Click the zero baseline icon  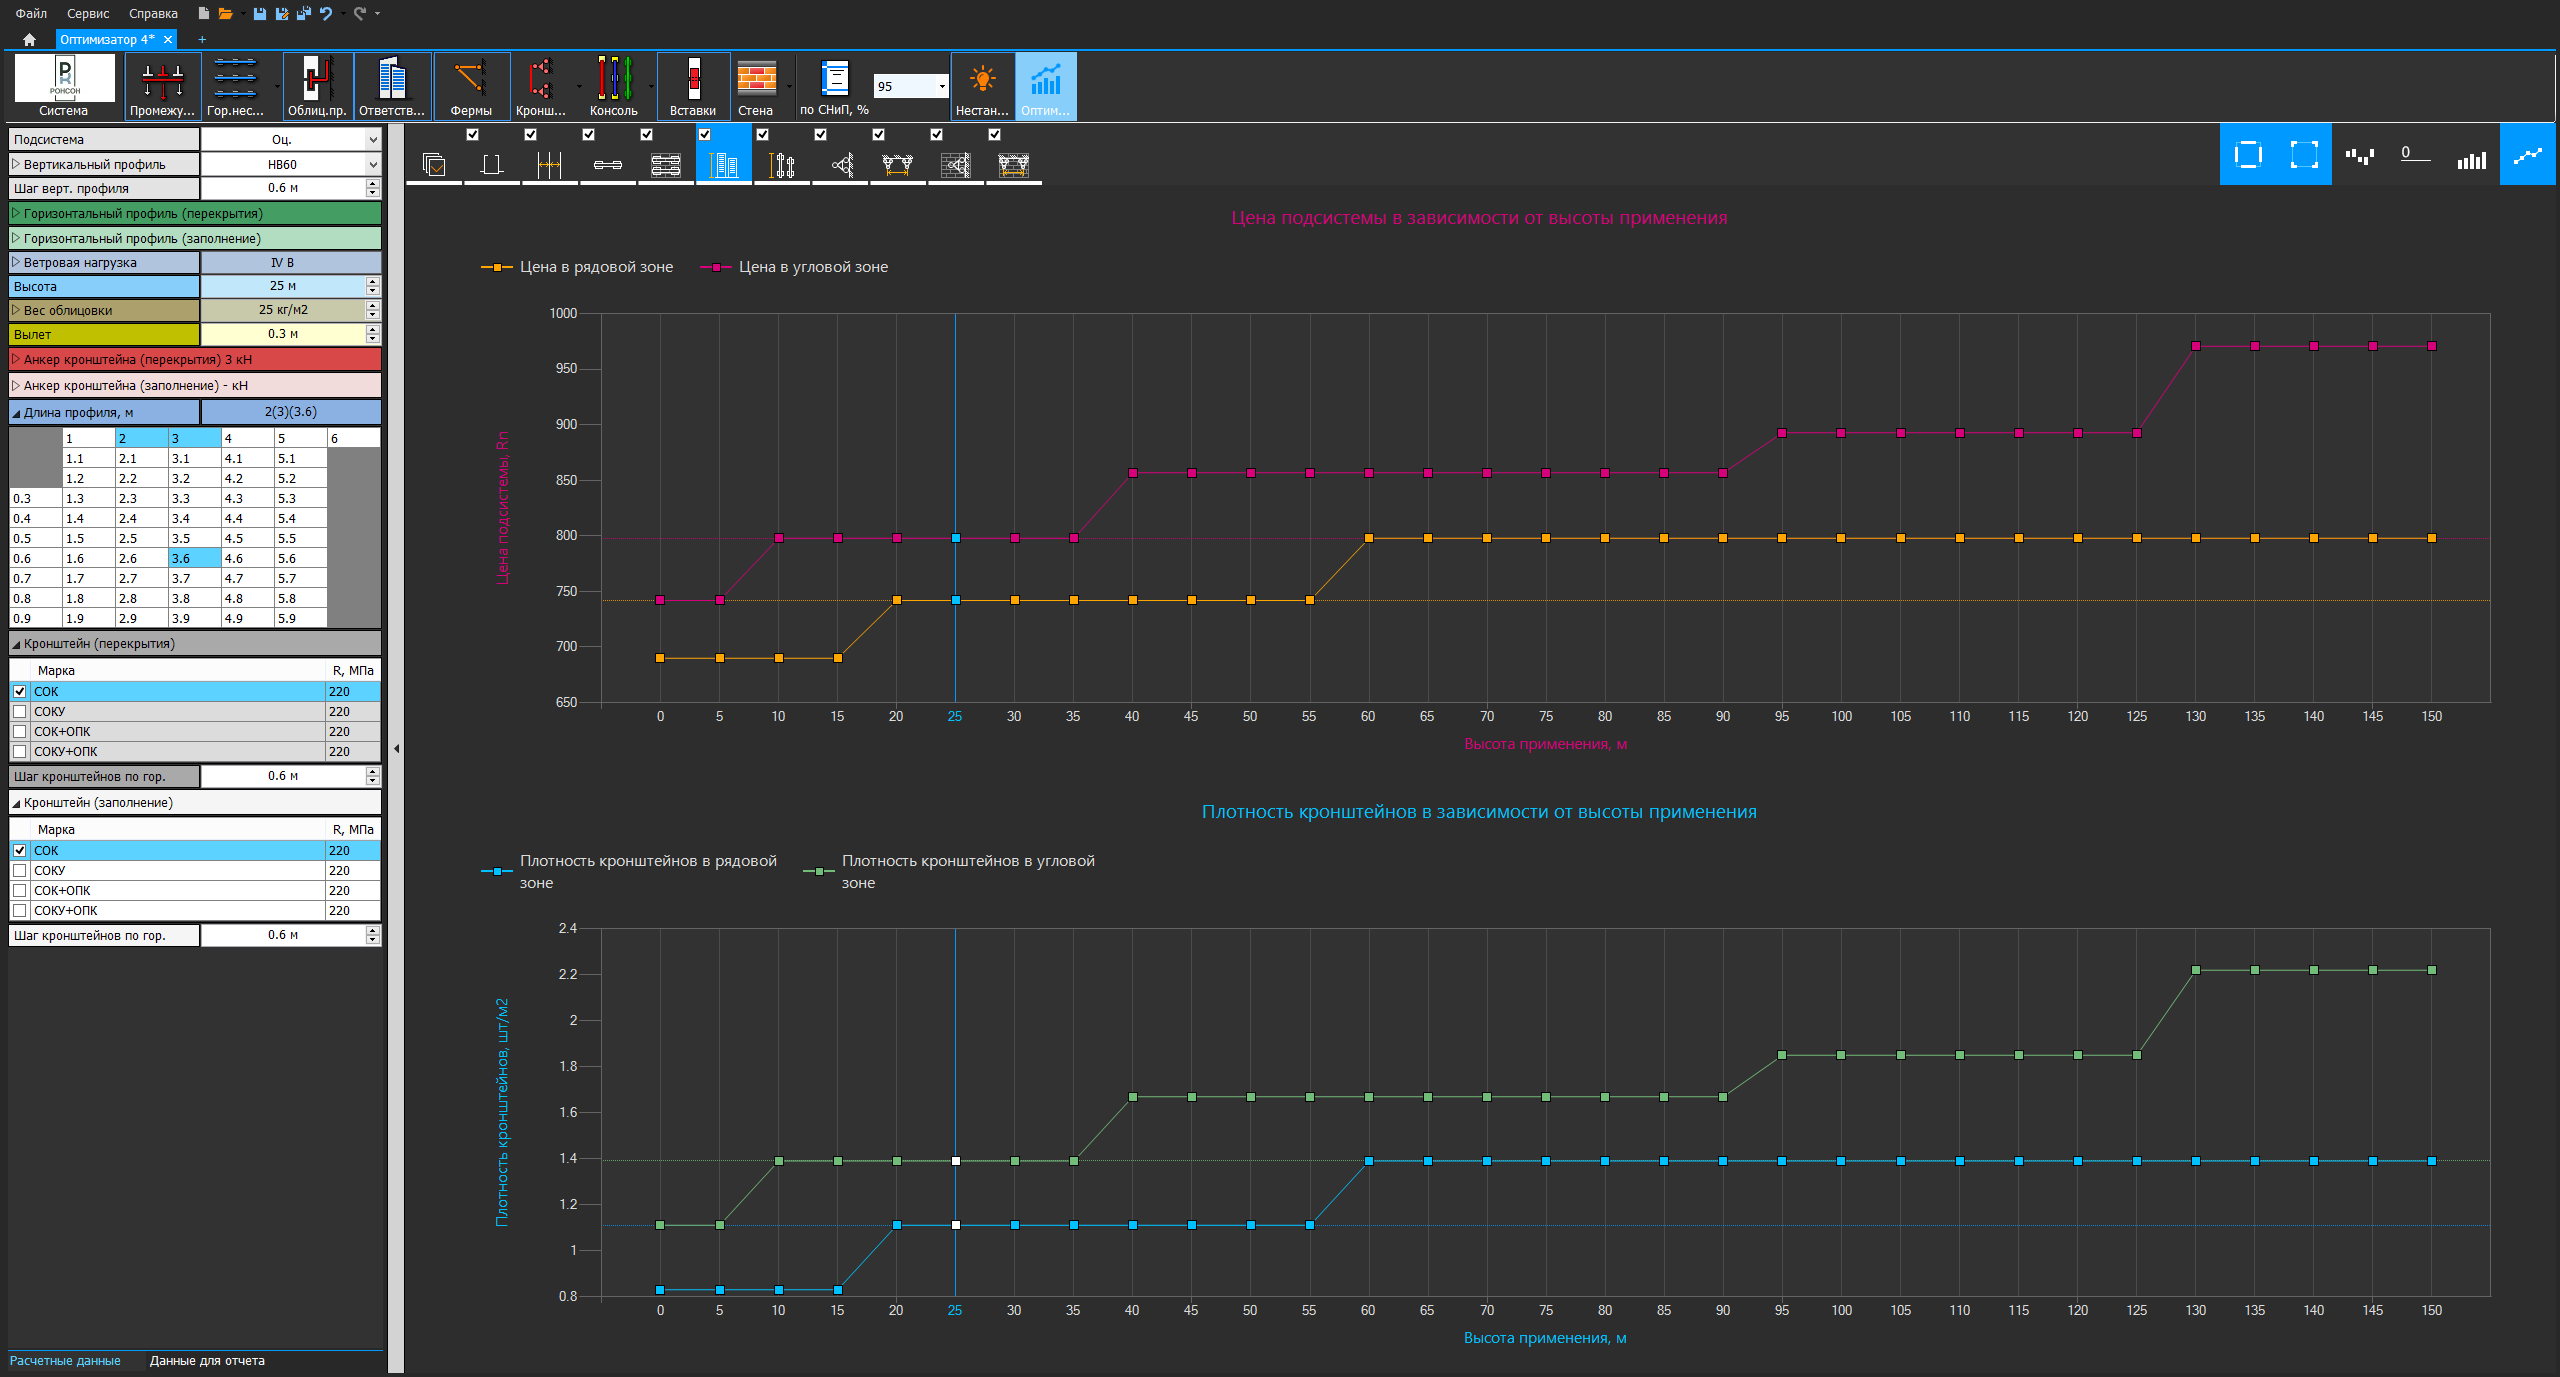coord(2415,154)
